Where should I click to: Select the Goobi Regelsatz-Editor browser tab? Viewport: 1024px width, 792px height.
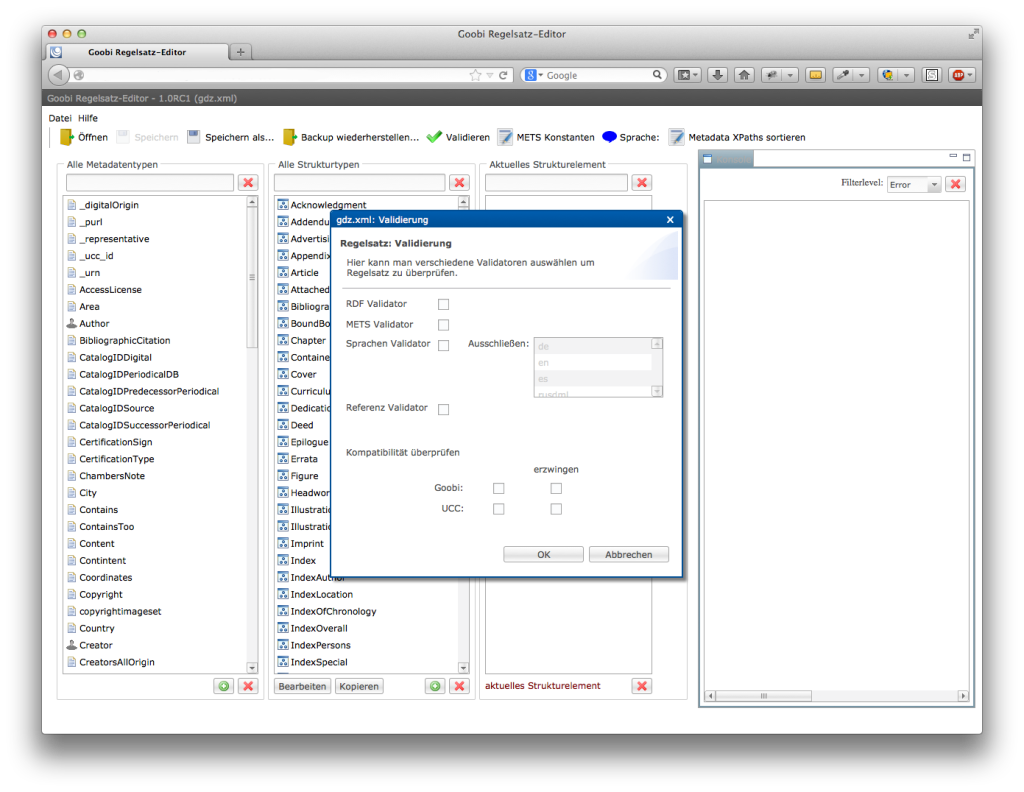click(x=138, y=52)
